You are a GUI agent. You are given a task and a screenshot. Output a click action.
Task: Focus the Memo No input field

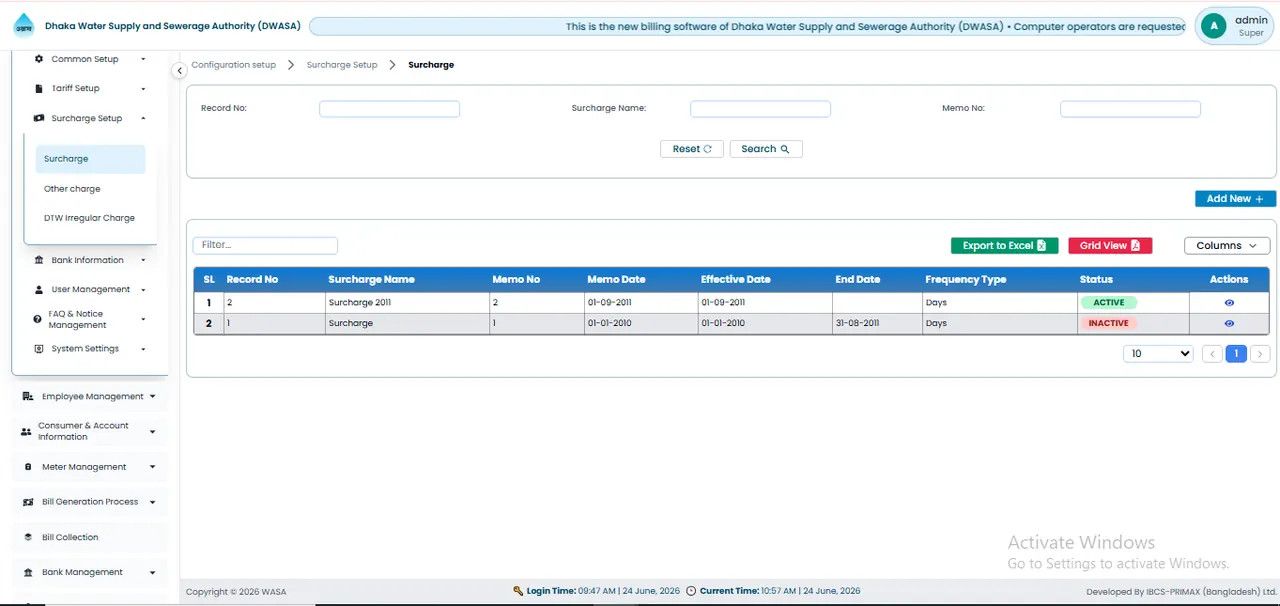pos(1130,109)
